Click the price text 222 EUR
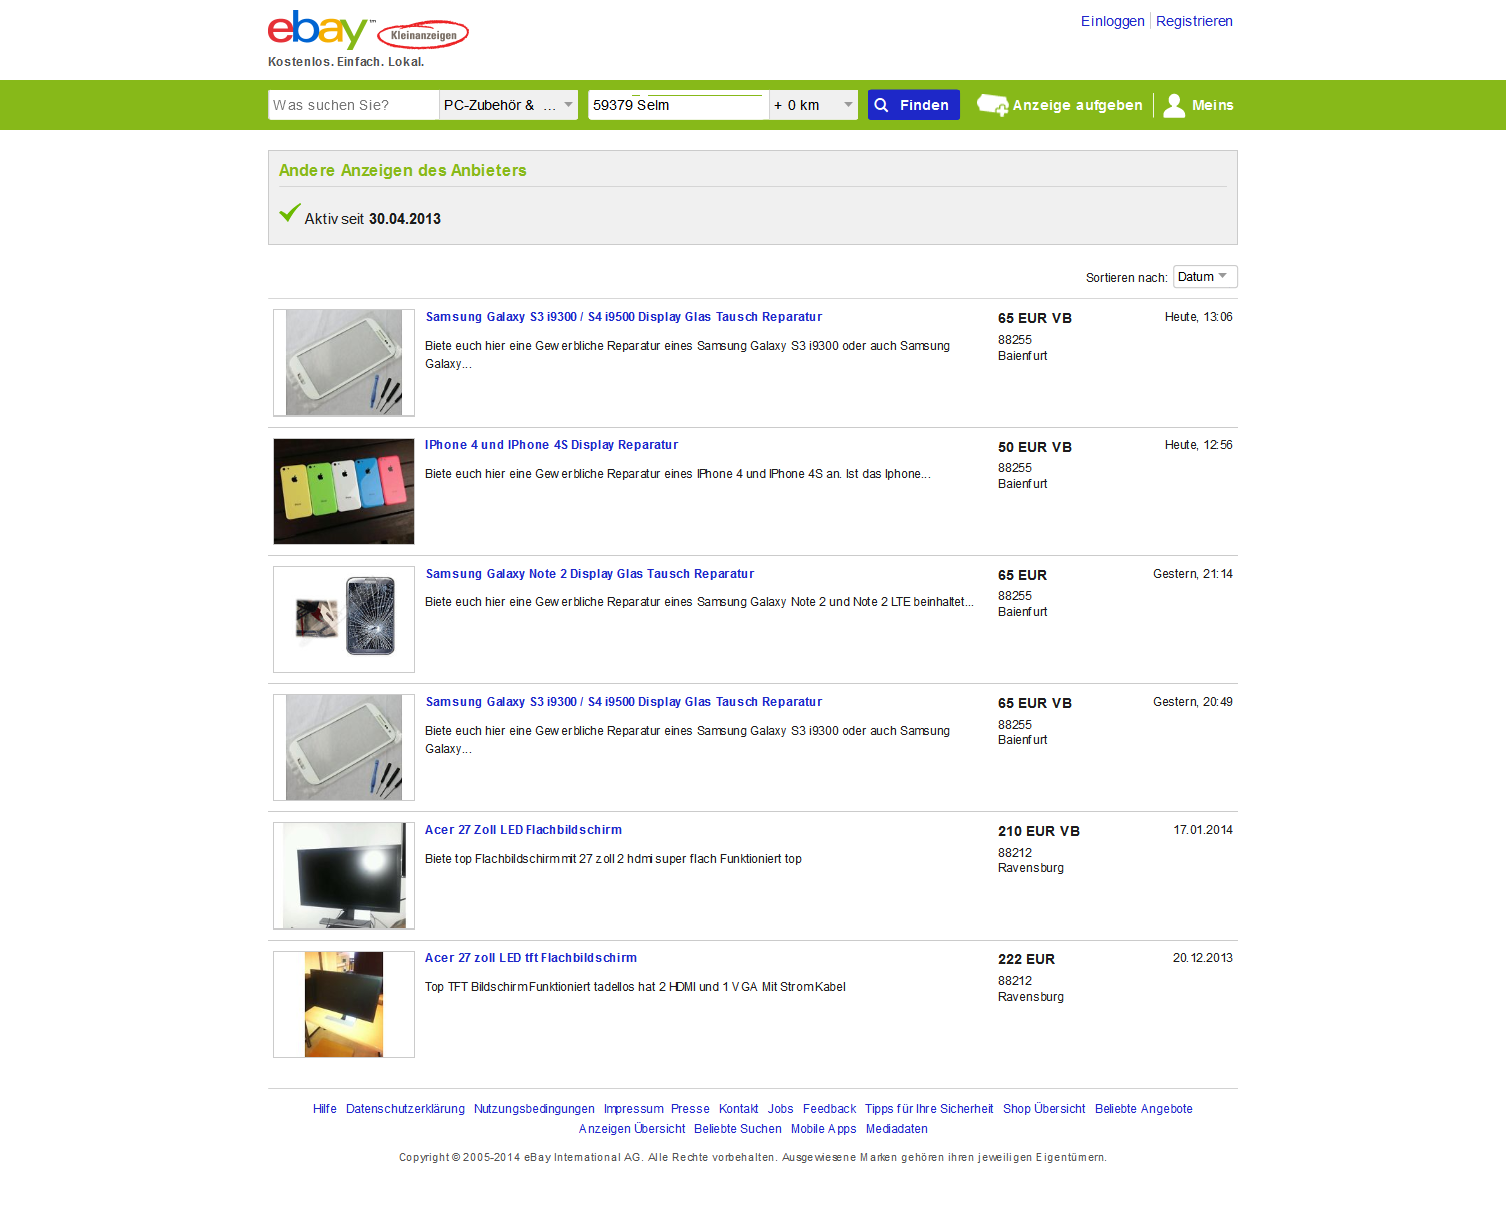Image resolution: width=1506 pixels, height=1214 pixels. [x=1026, y=959]
